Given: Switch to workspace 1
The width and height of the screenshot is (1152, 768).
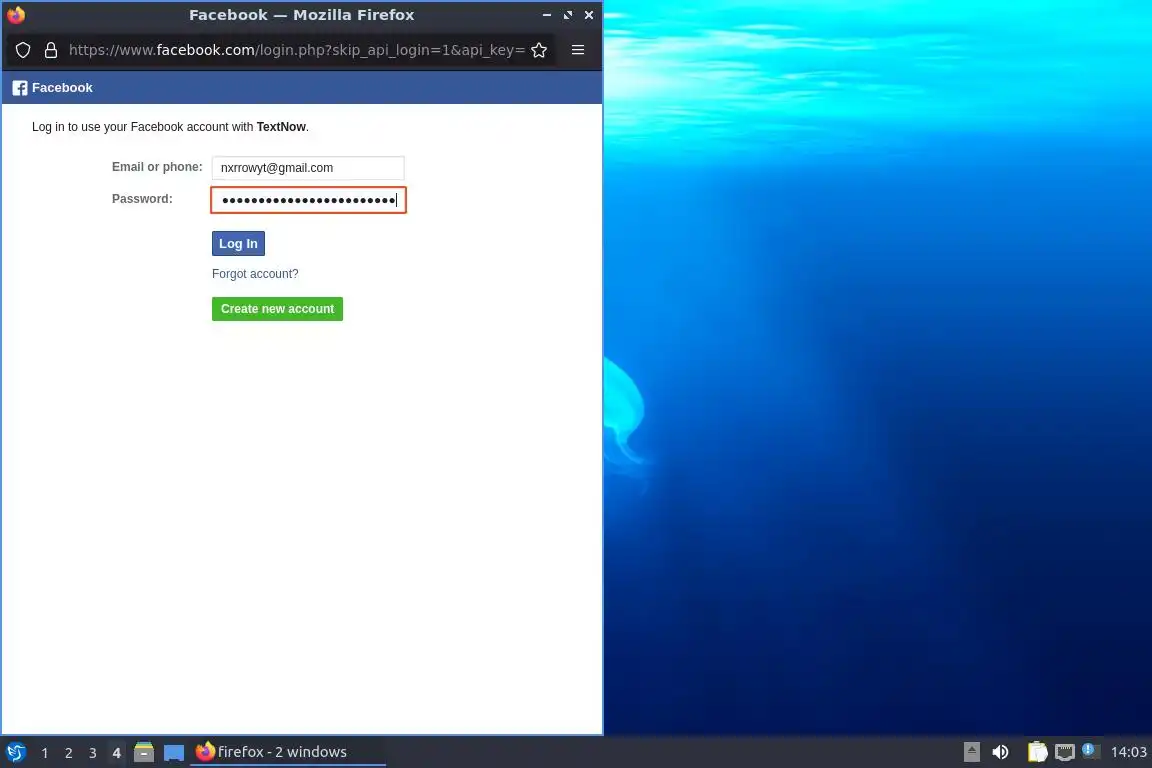Looking at the screenshot, I should (x=45, y=753).
